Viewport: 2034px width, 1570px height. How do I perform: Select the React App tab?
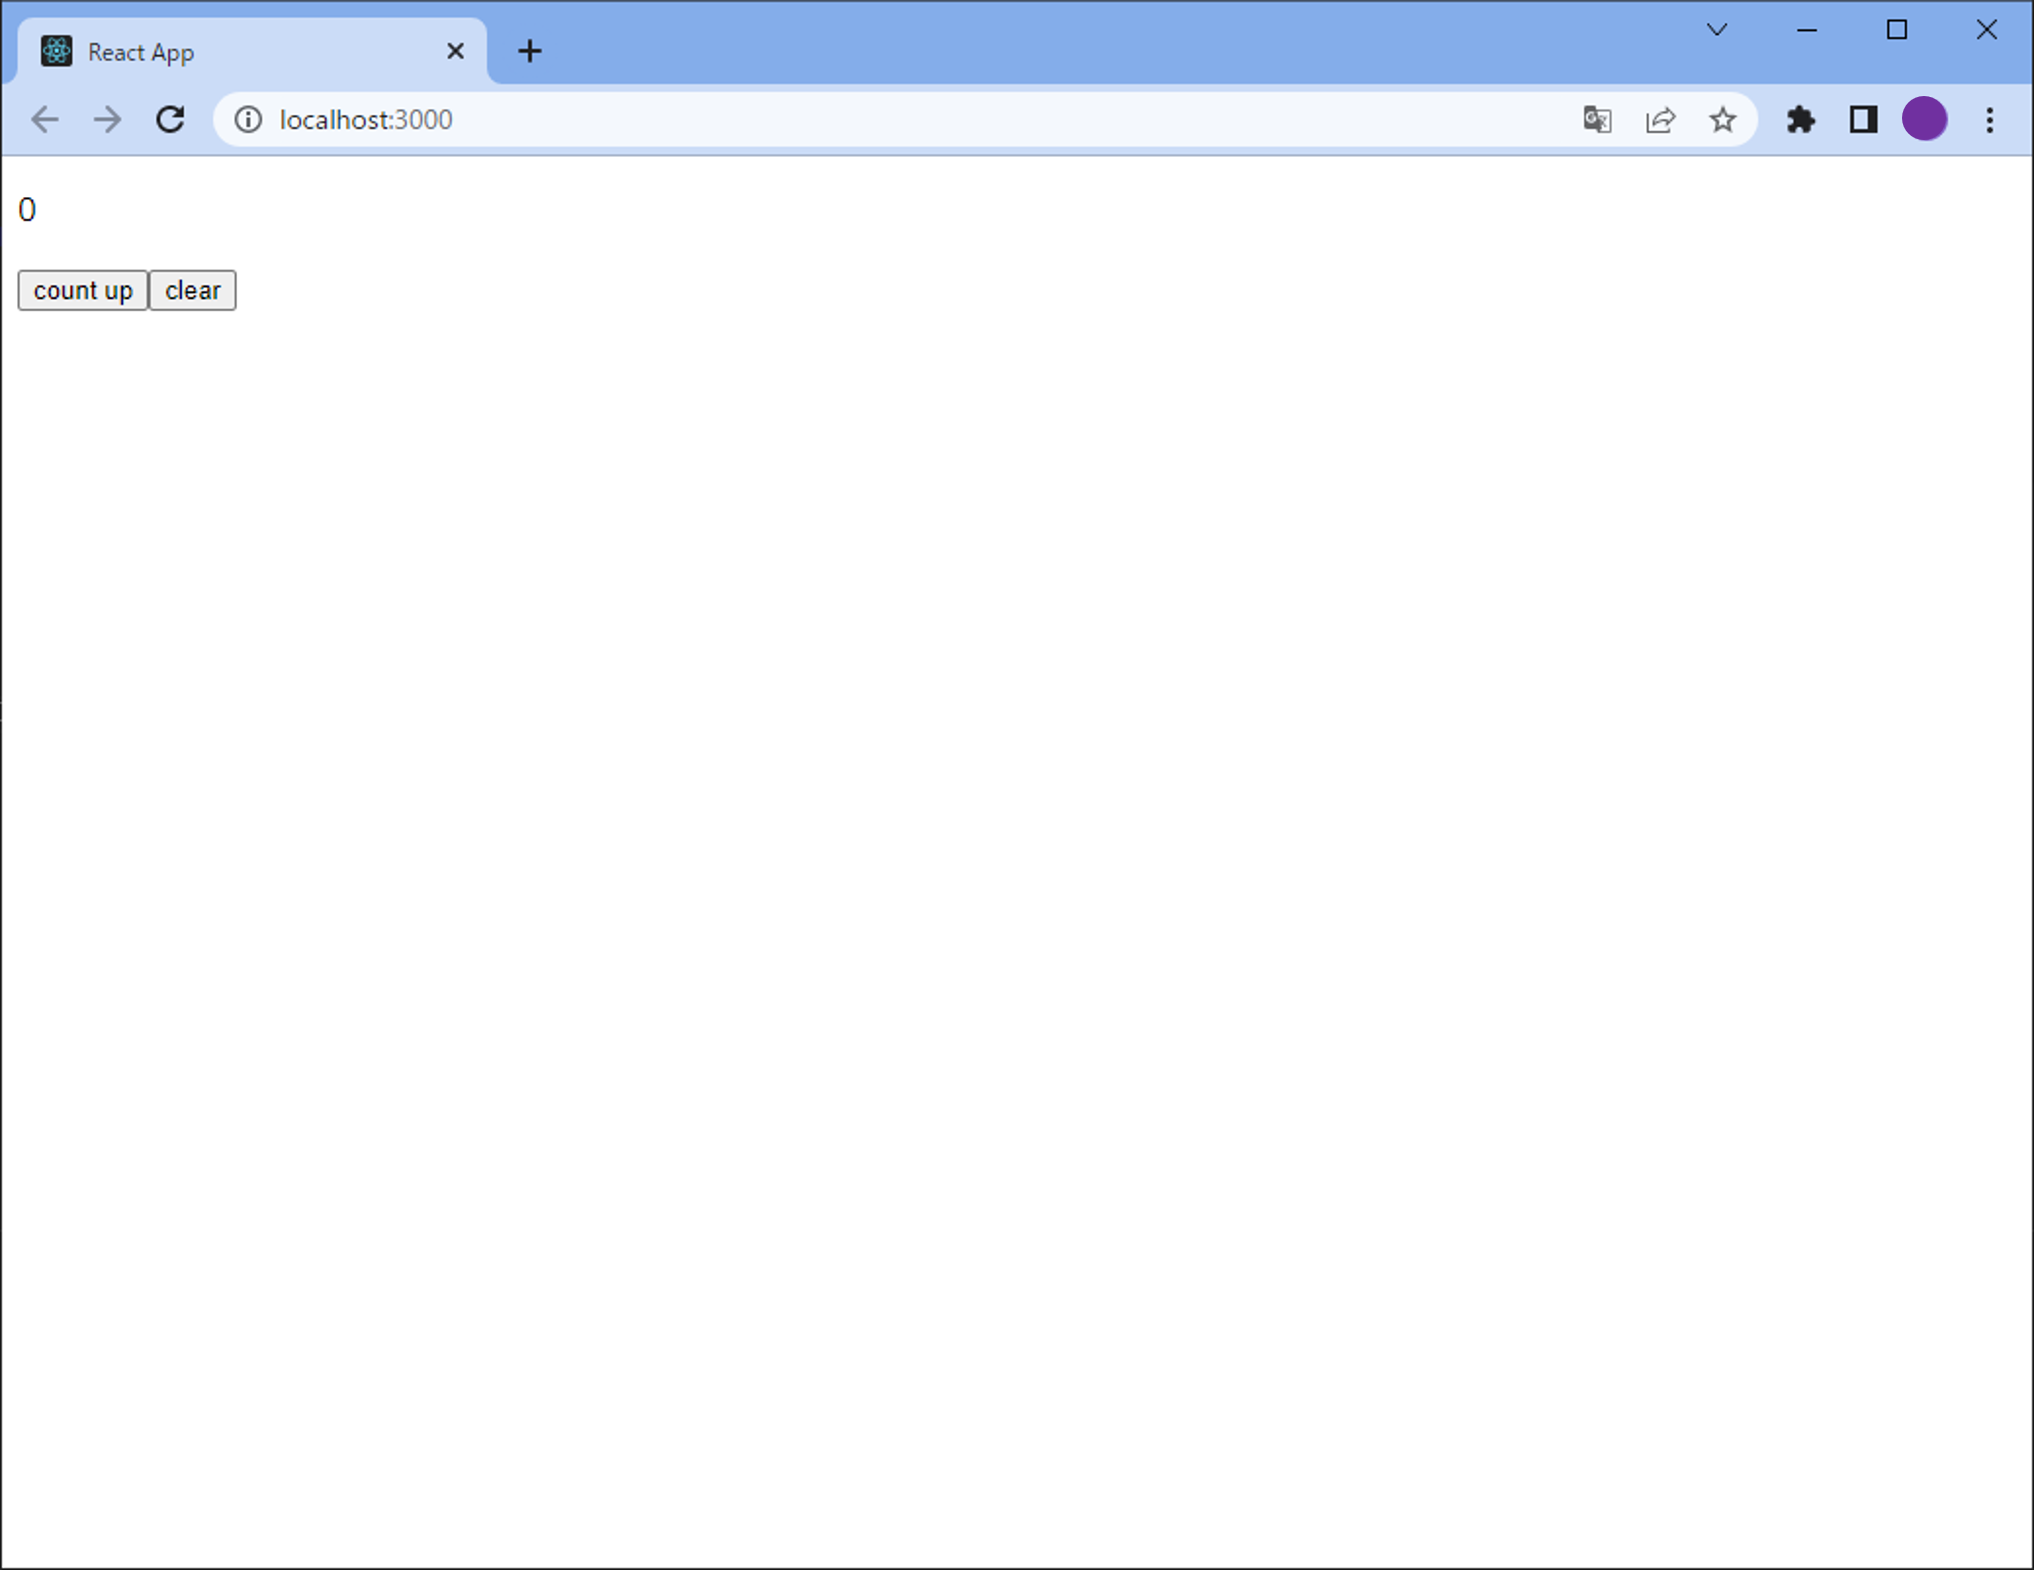point(253,51)
